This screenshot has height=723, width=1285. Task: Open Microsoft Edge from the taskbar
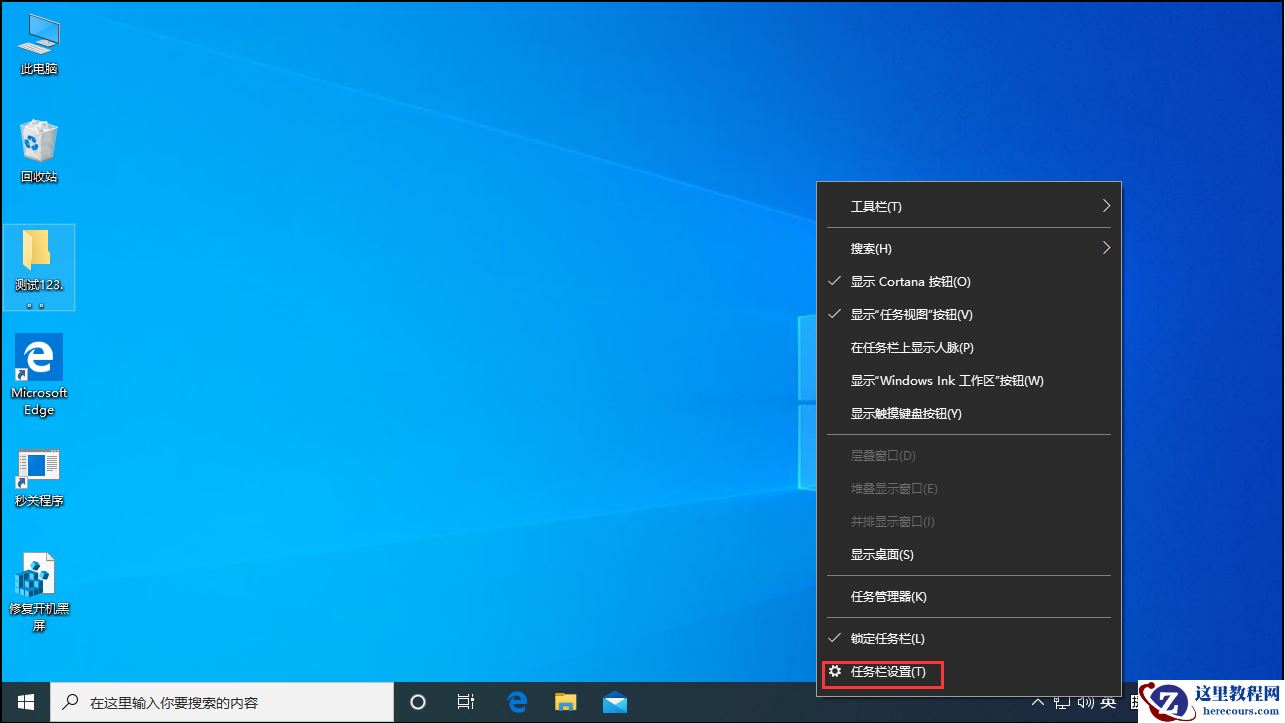(x=516, y=702)
